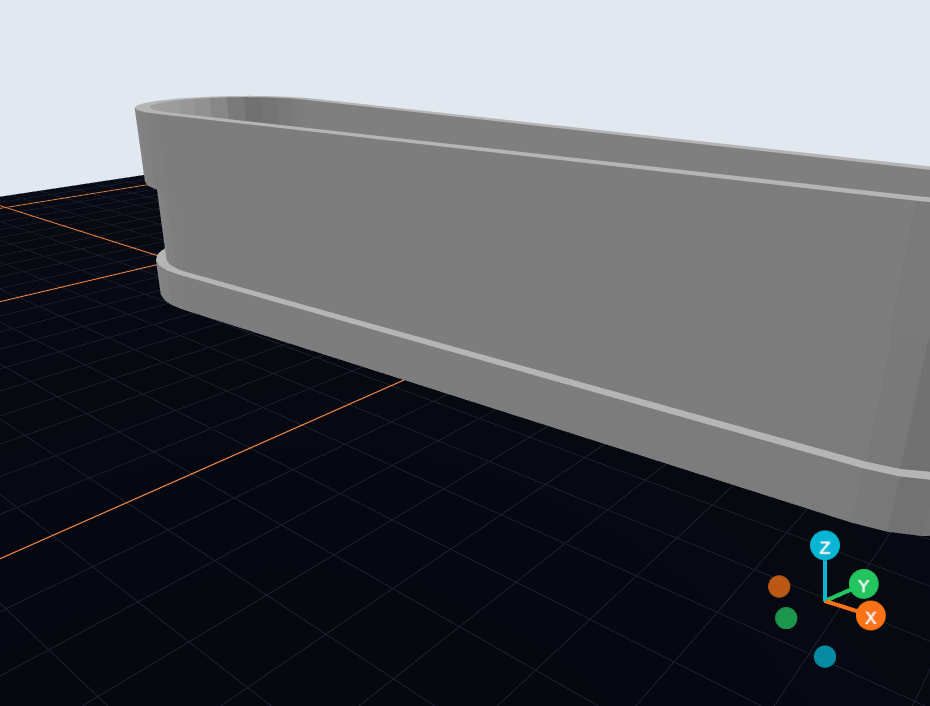The width and height of the screenshot is (930, 706).
Task: Click the unlabeled dark green negative Y handle
Action: point(786,618)
